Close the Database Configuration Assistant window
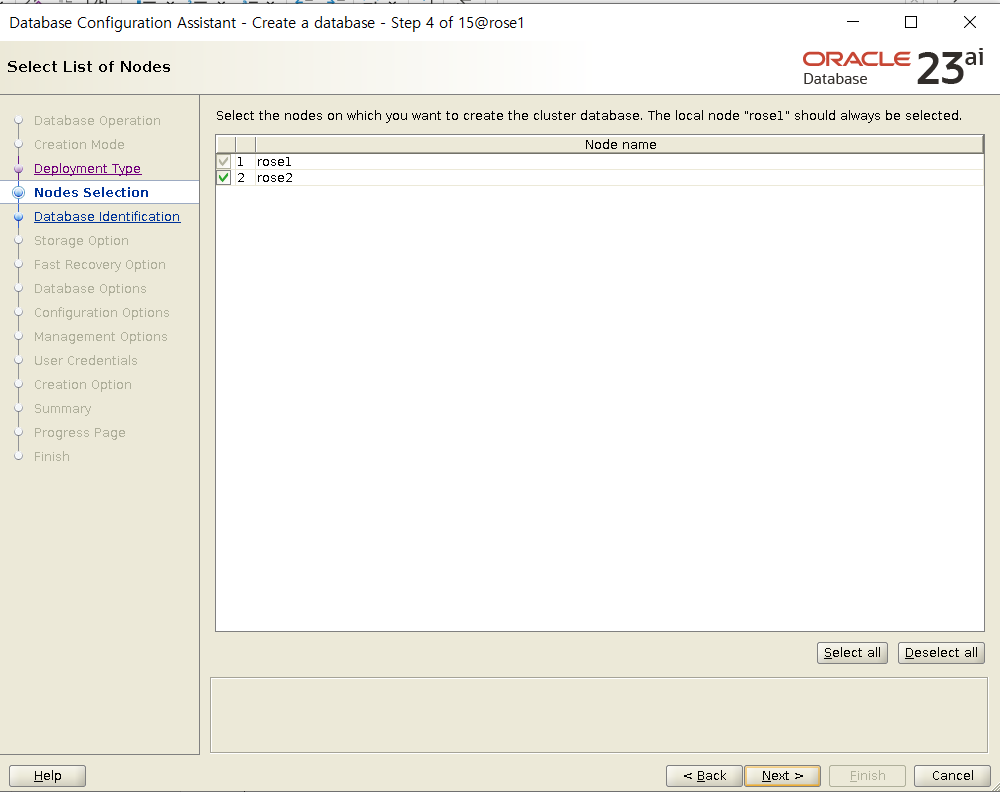 [x=969, y=22]
